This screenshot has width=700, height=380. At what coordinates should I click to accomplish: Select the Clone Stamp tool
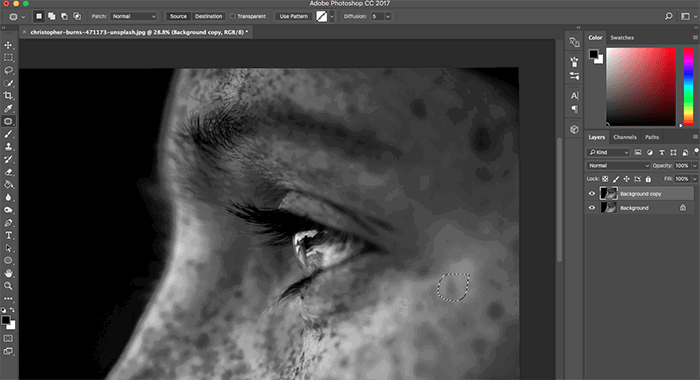[8, 146]
